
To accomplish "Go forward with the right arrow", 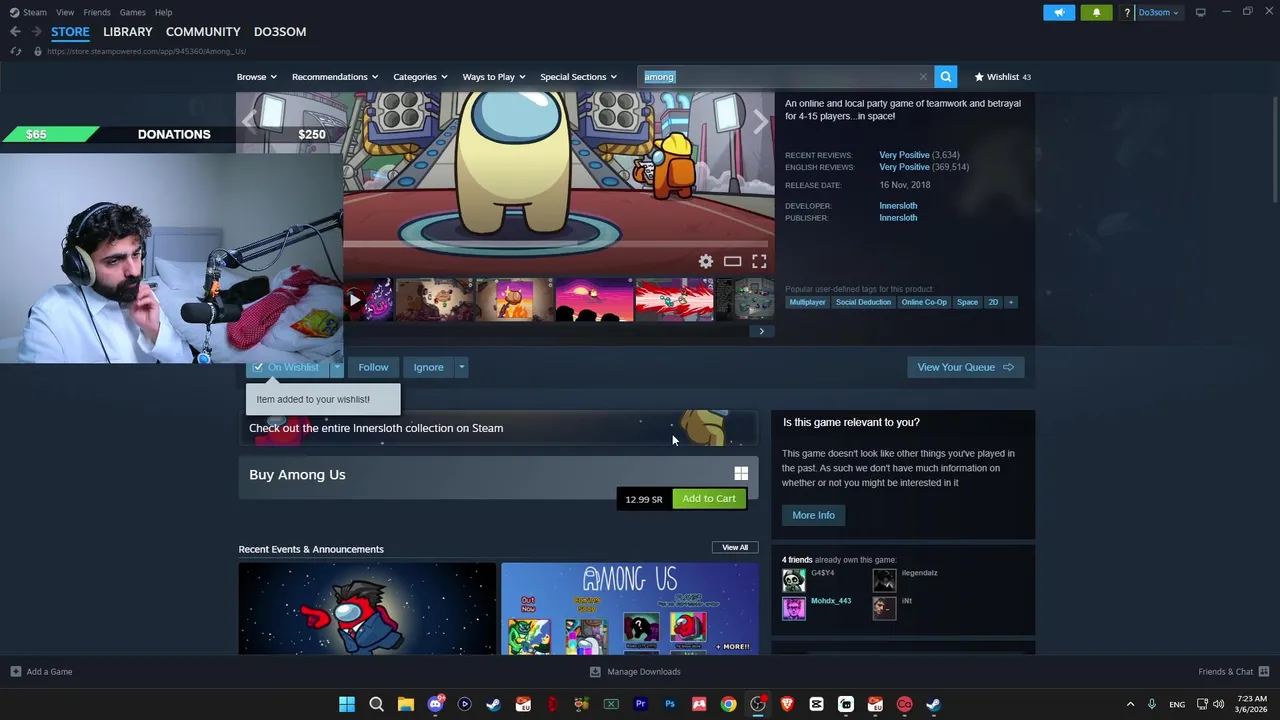I will tap(36, 32).
